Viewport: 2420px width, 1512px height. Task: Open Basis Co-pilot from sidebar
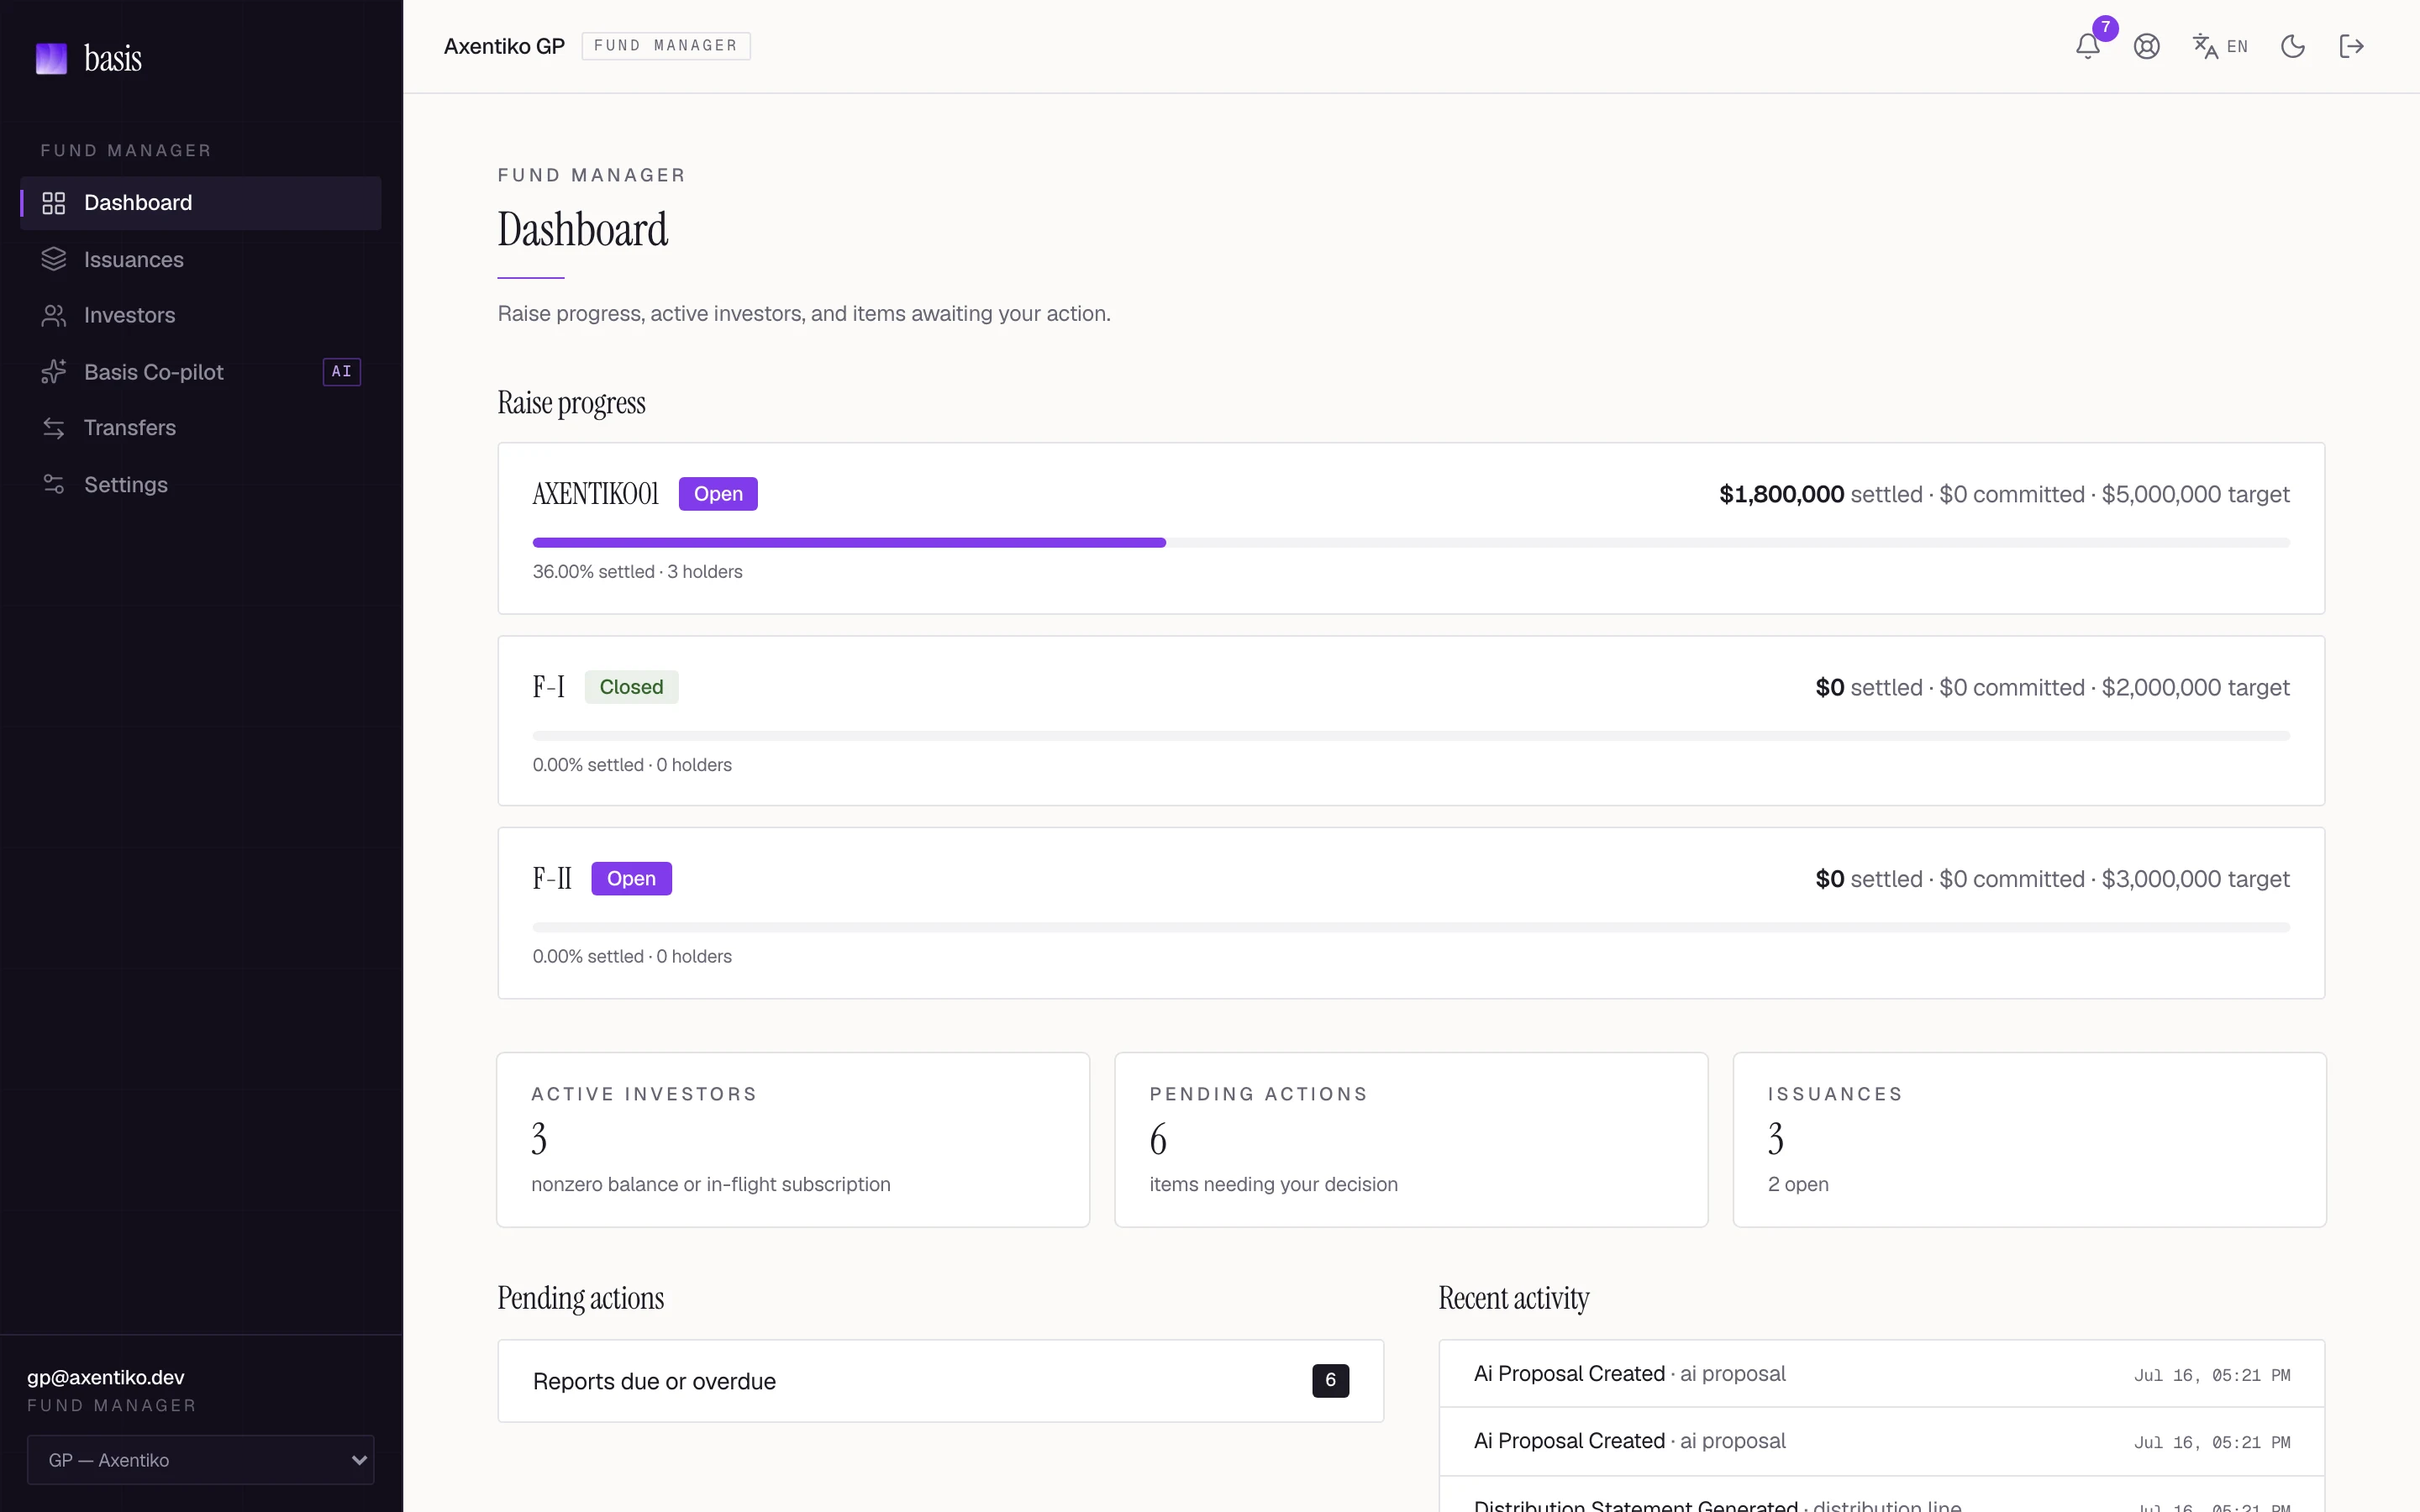(x=200, y=372)
